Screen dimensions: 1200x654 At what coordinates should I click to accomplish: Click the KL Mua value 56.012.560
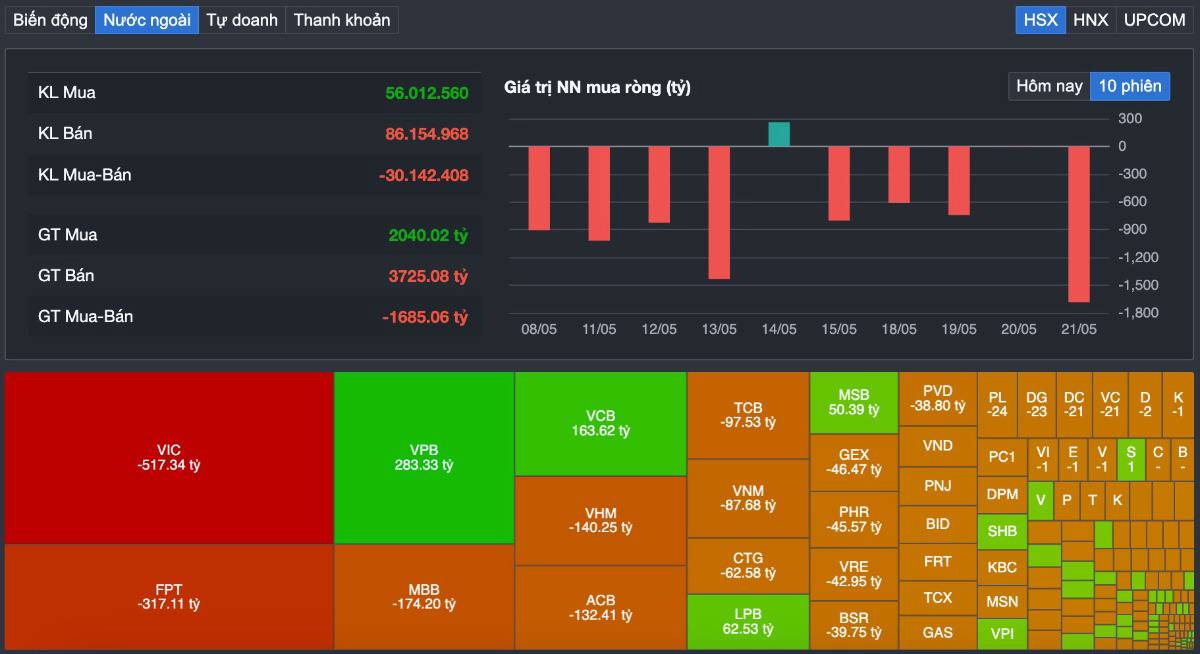pyautogui.click(x=427, y=93)
